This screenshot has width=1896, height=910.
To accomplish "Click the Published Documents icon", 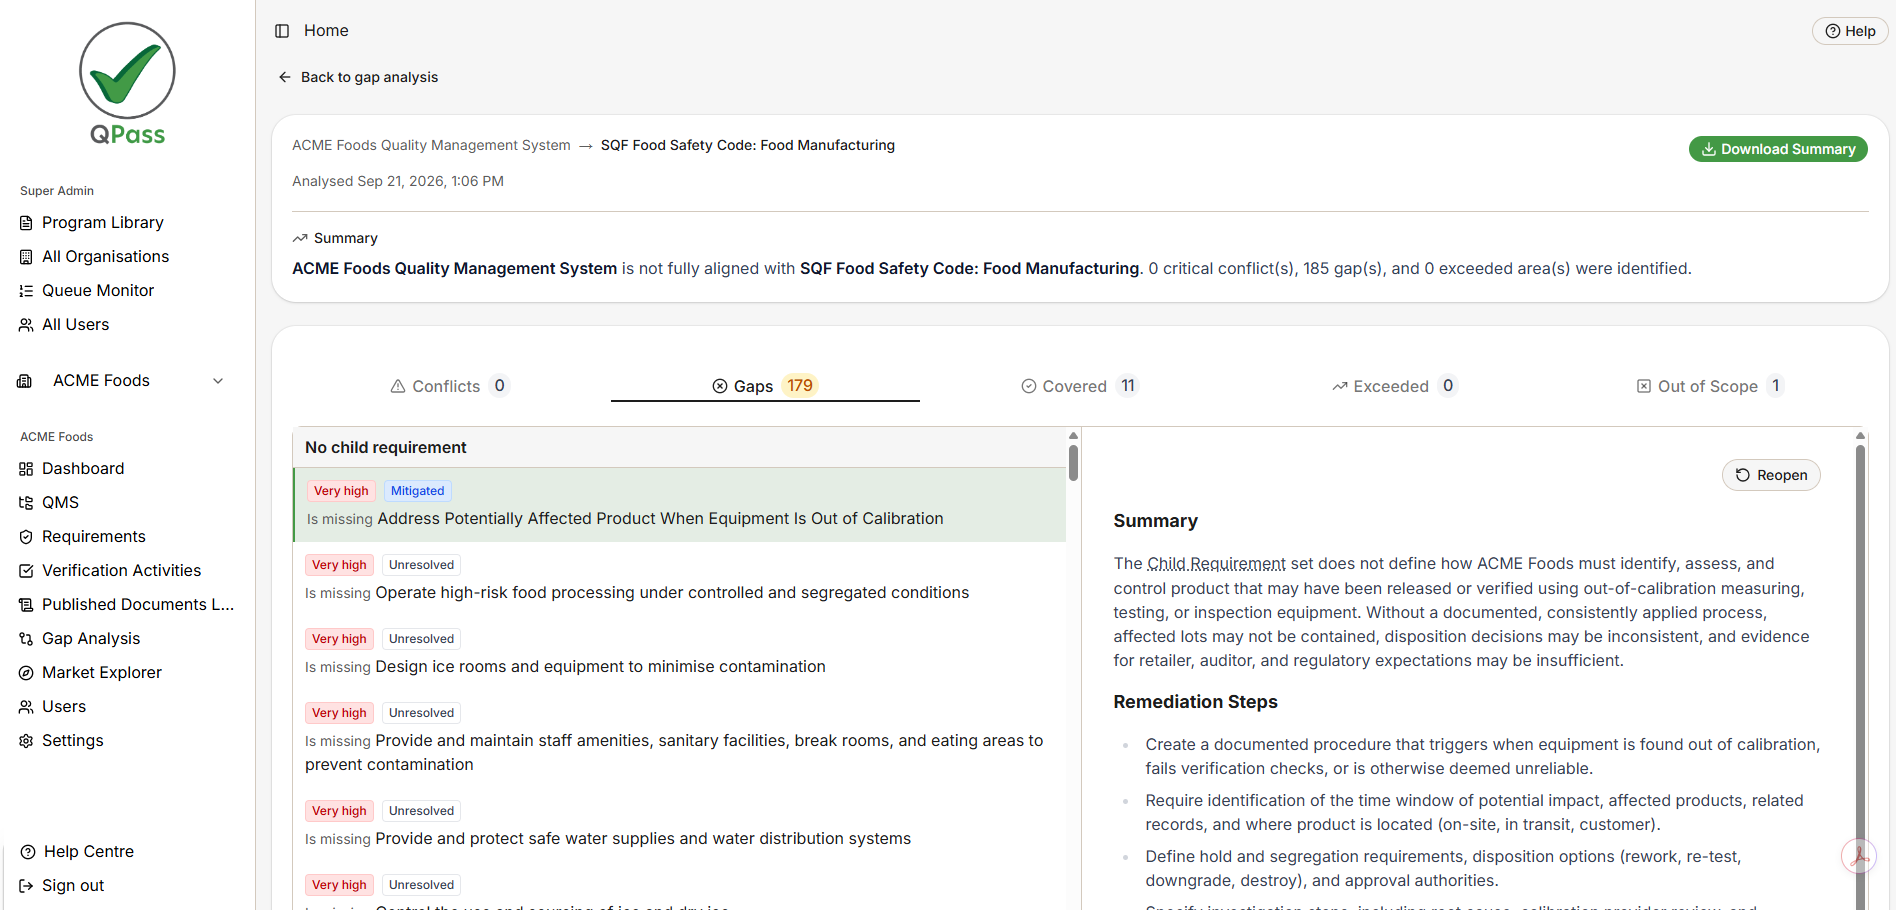I will point(26,605).
